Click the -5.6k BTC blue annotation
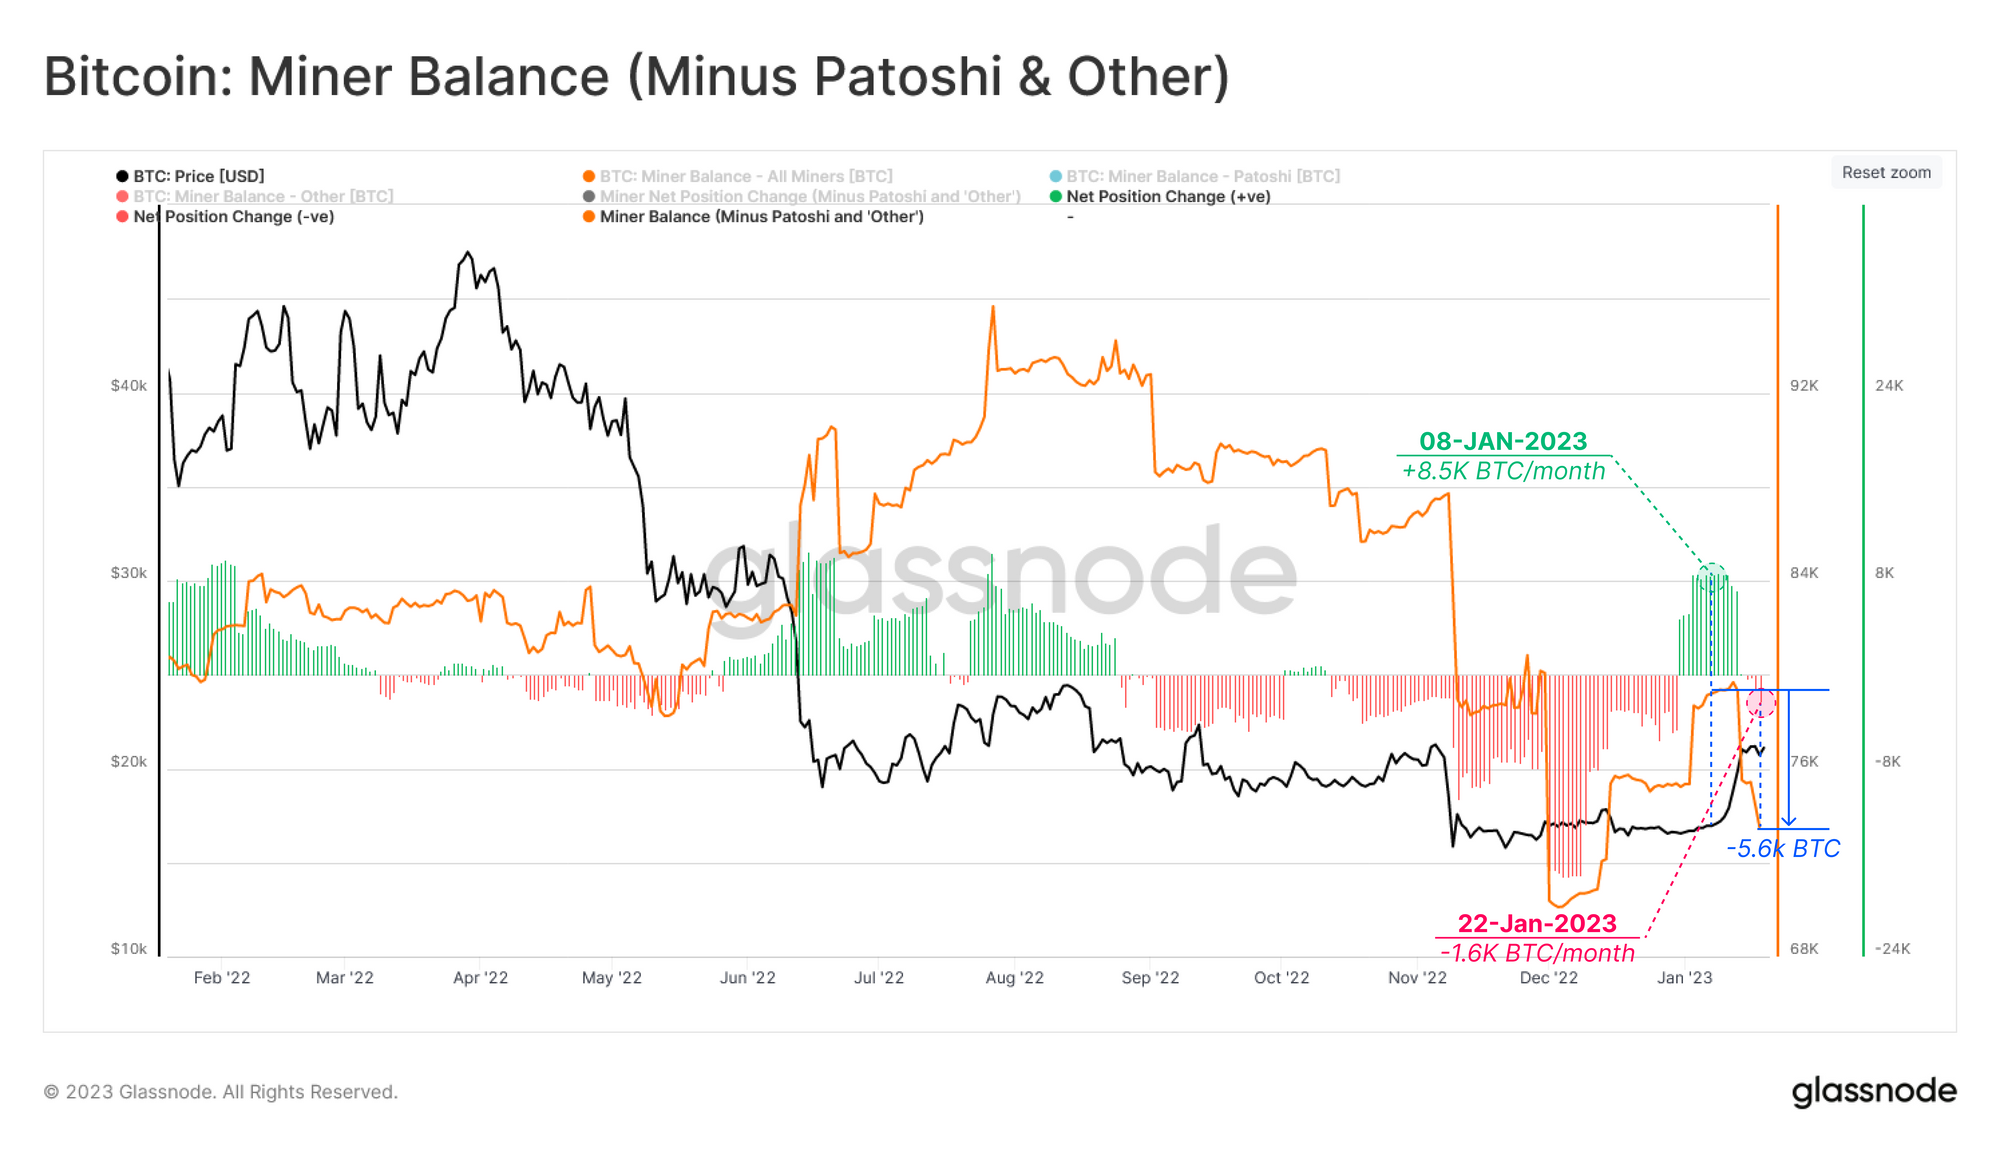This screenshot has width=2000, height=1152. 1783,848
